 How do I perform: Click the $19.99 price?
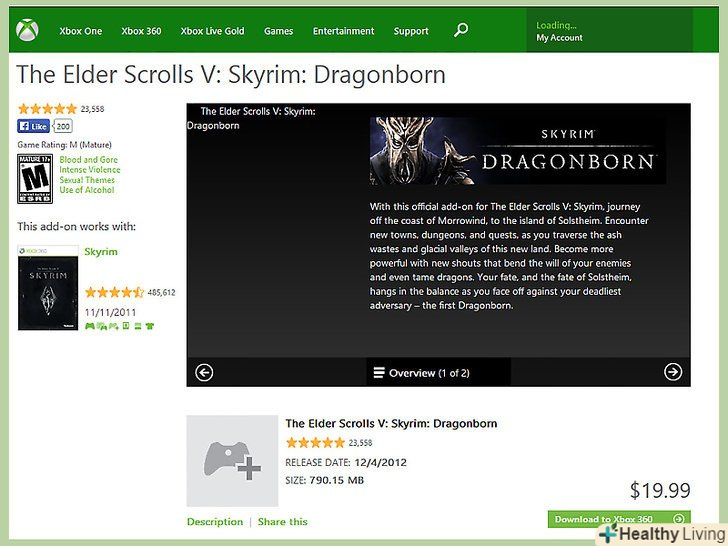[x=660, y=490]
